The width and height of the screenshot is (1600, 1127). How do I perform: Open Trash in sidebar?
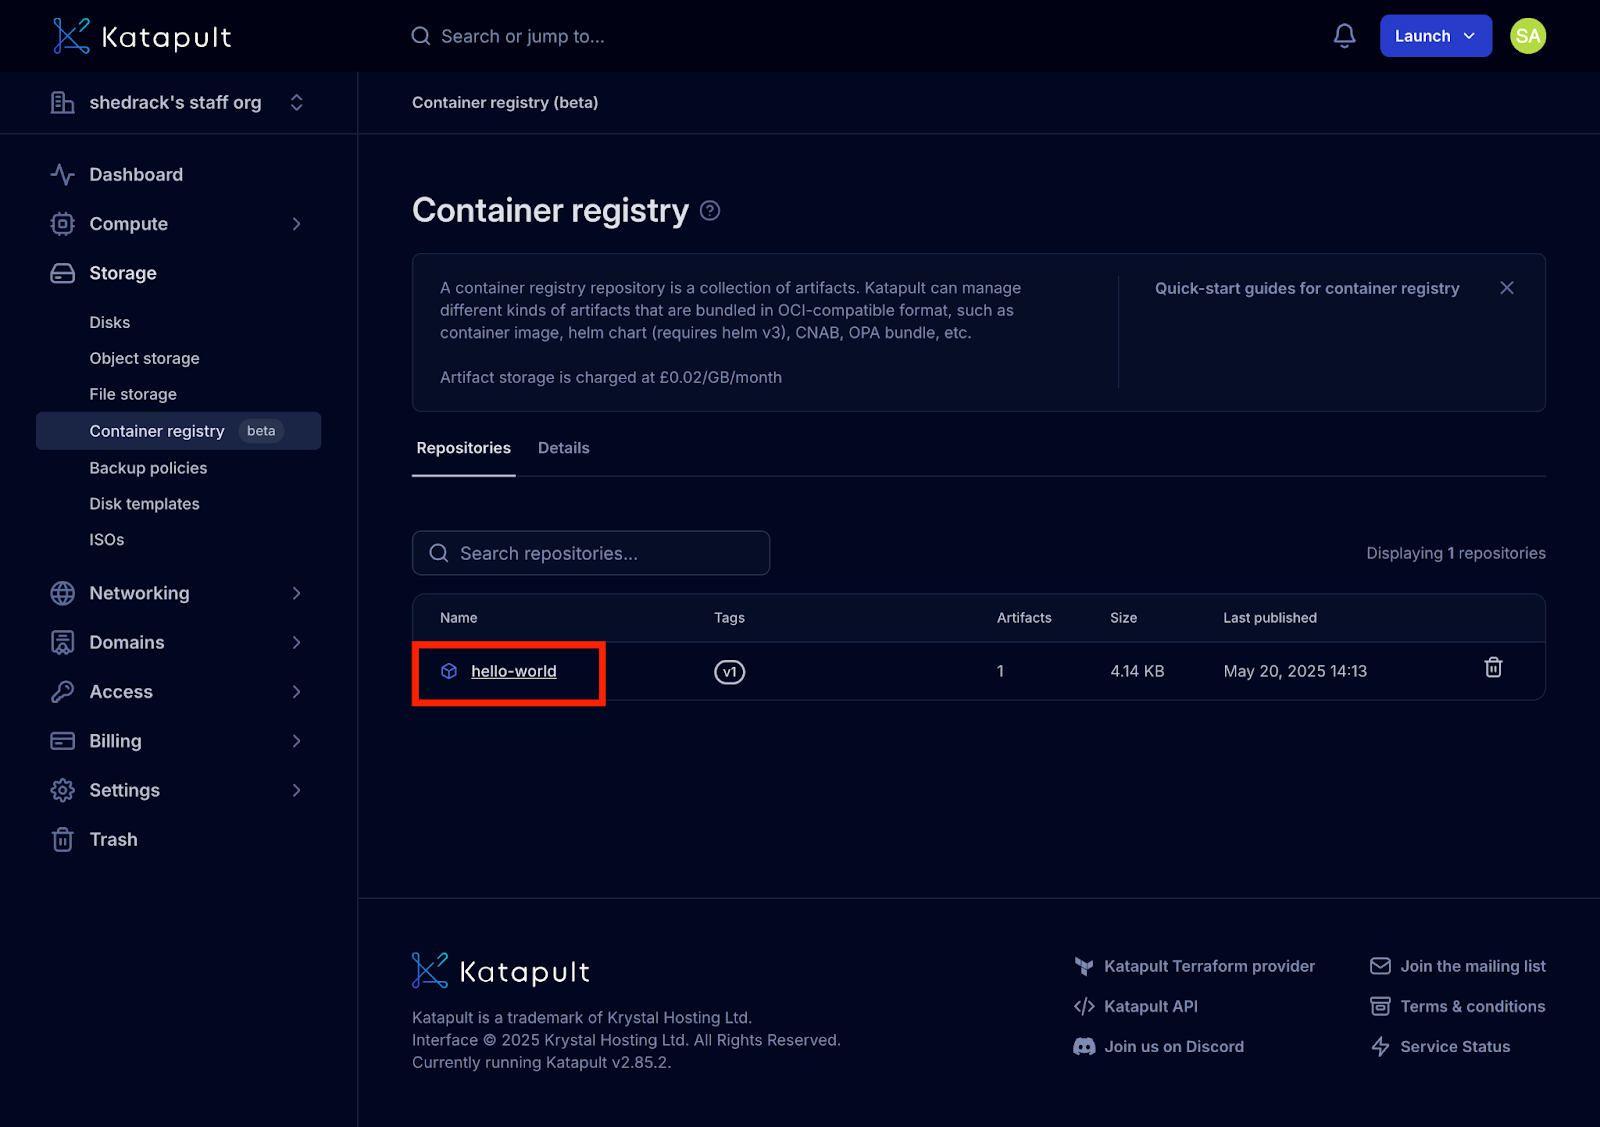coord(114,839)
